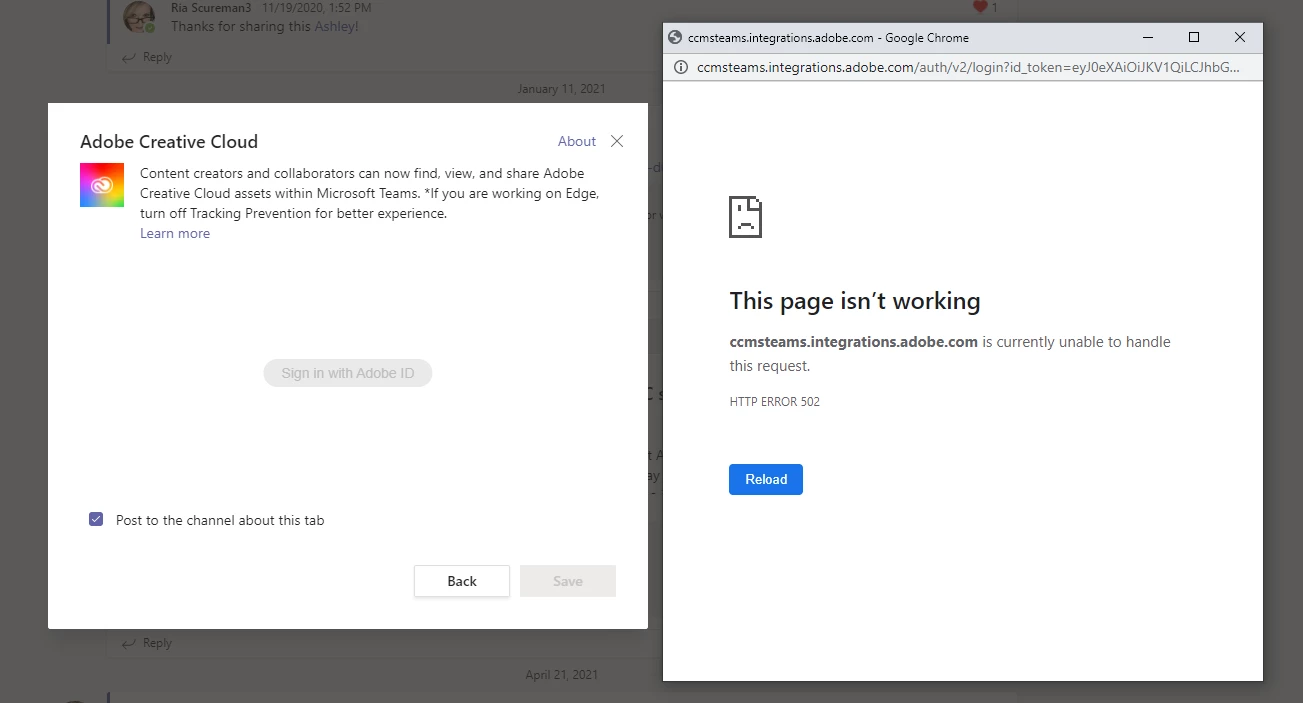Viewport: 1303px width, 703px height.
Task: Click Reply link below the dialog in Teams
Action: point(147,643)
